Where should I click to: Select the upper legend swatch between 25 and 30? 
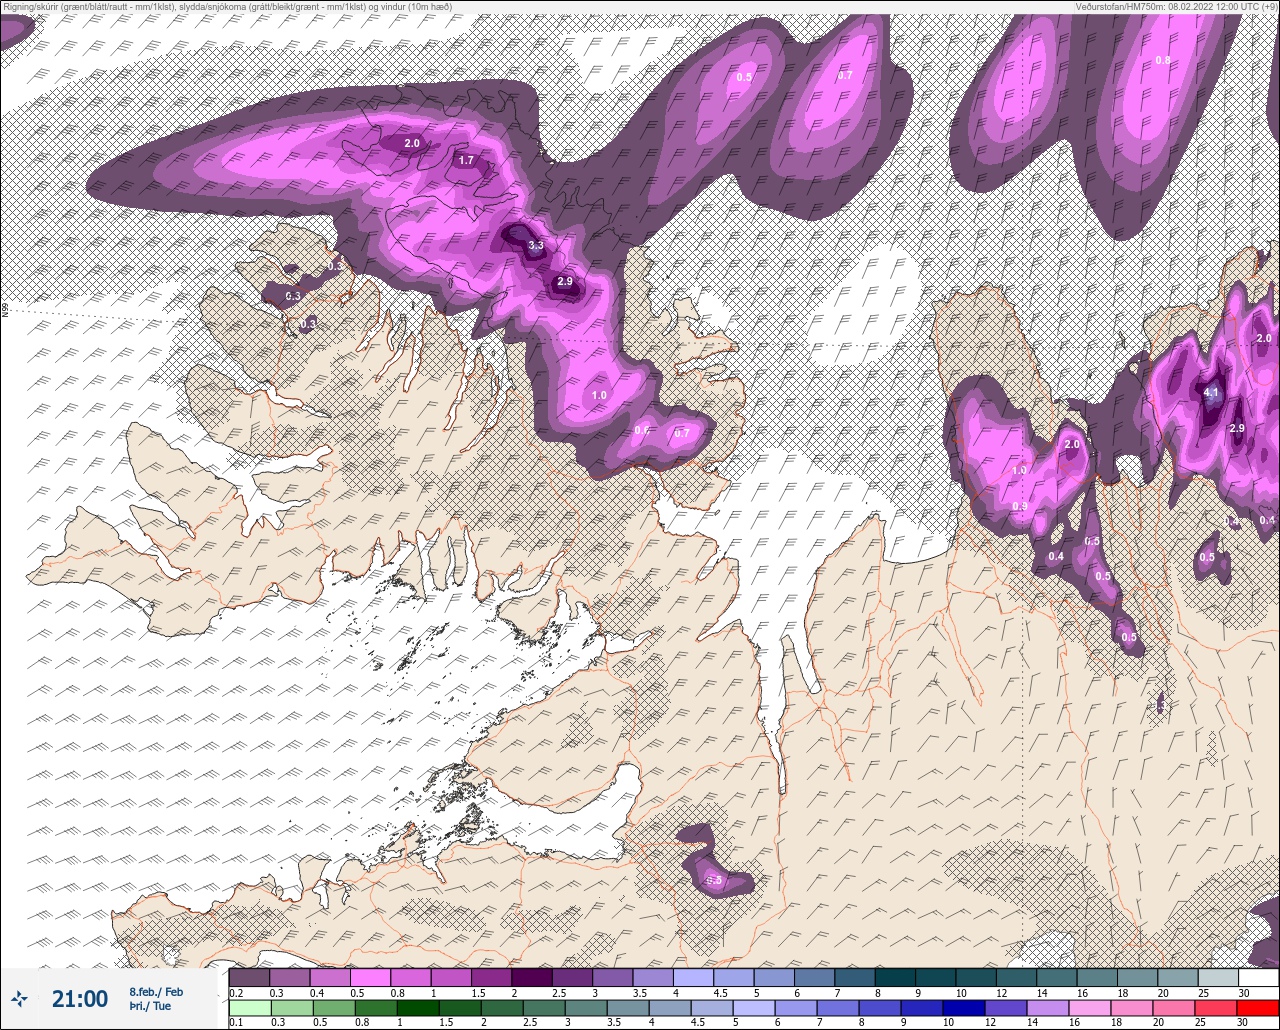1218,977
